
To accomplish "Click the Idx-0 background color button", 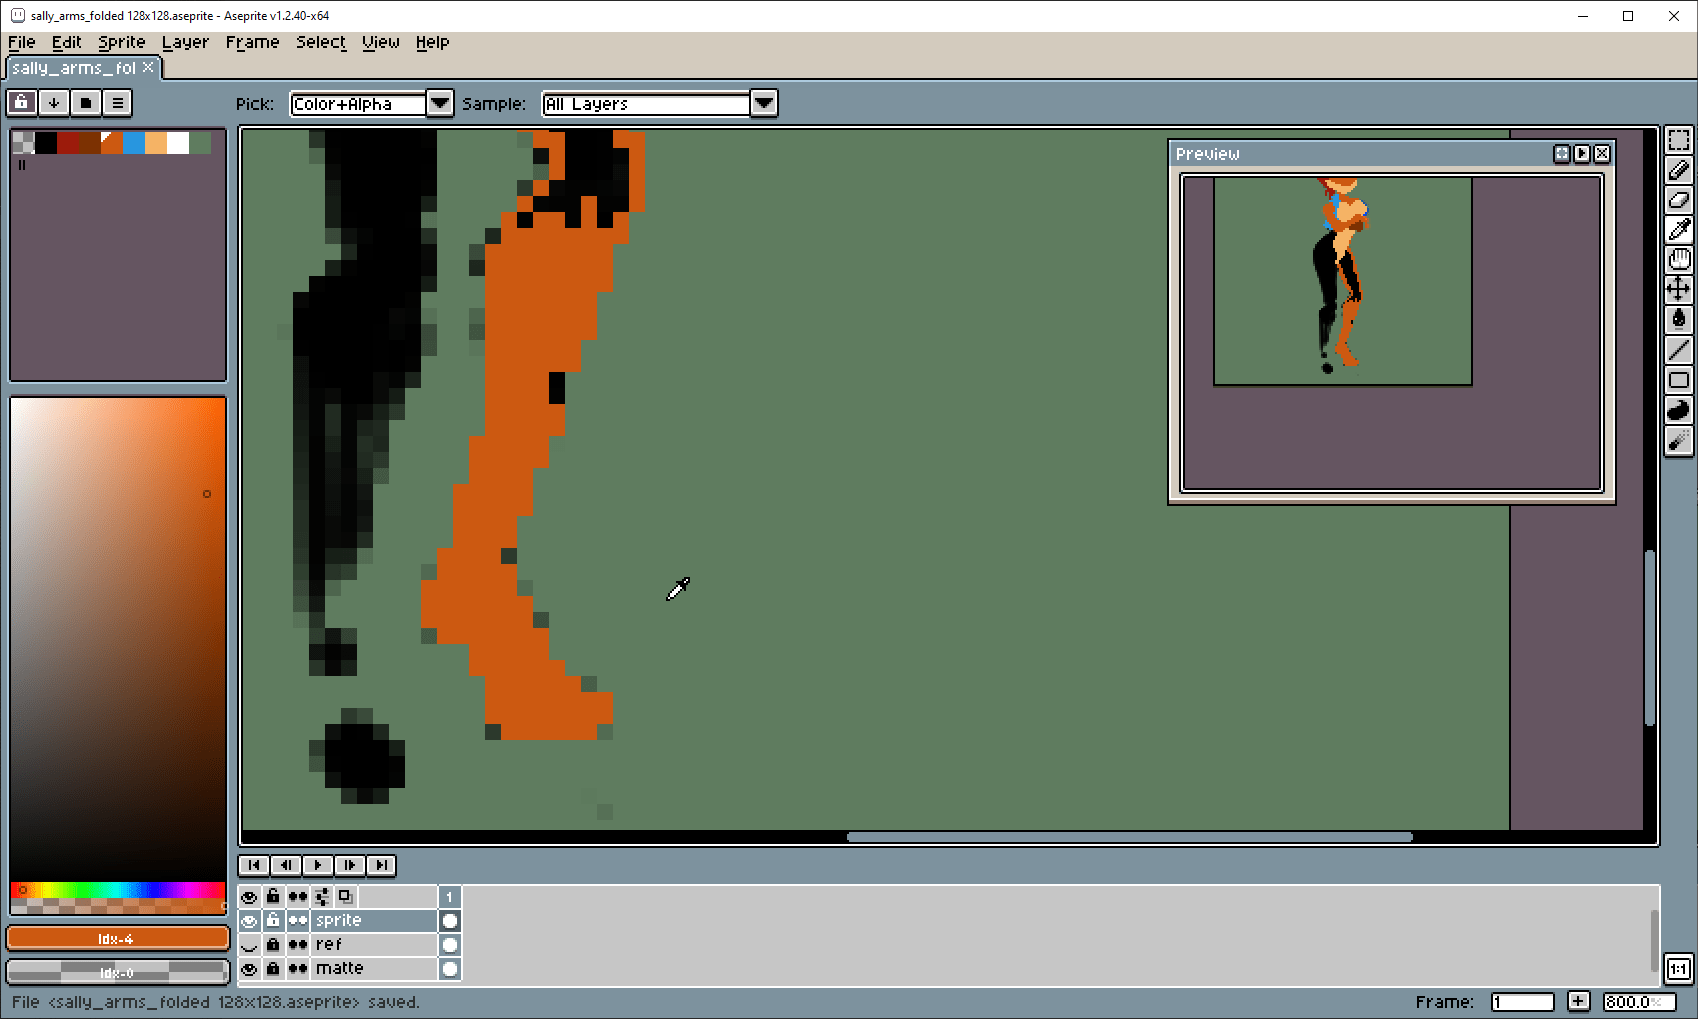I will pyautogui.click(x=117, y=972).
